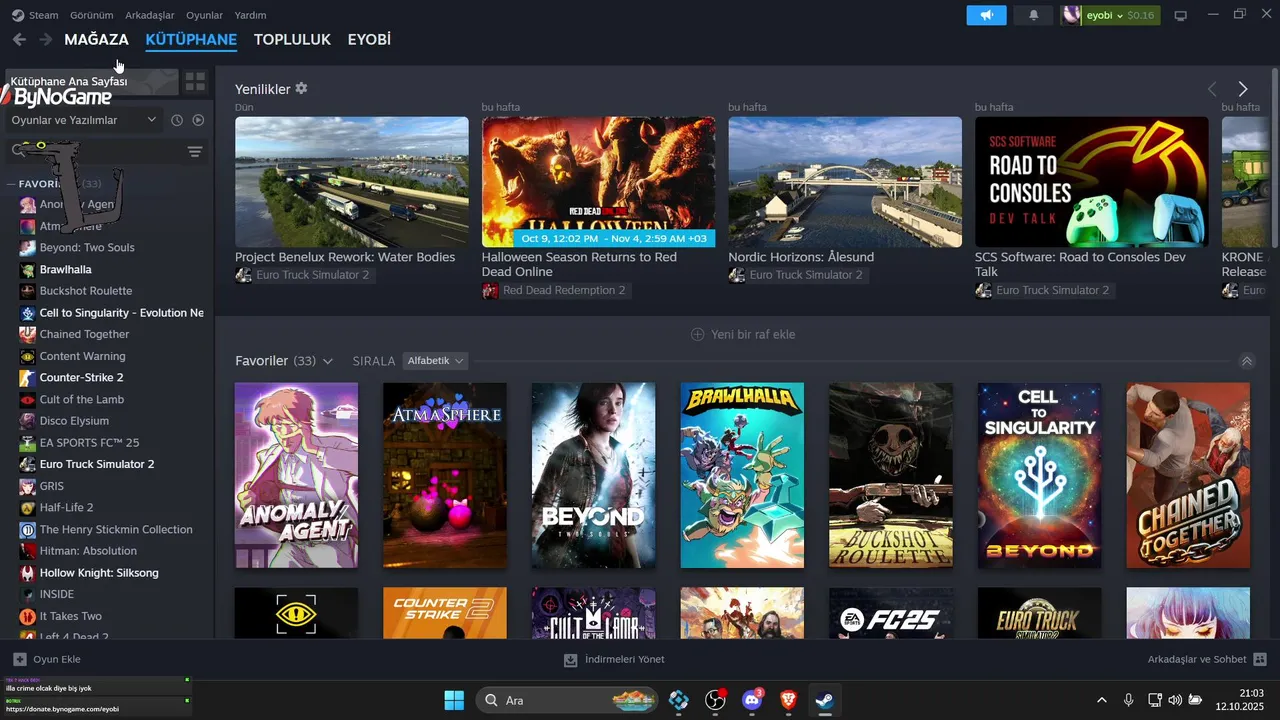This screenshot has height=720, width=1280.
Task: Open the friends and chat icon
Action: coord(1260,659)
